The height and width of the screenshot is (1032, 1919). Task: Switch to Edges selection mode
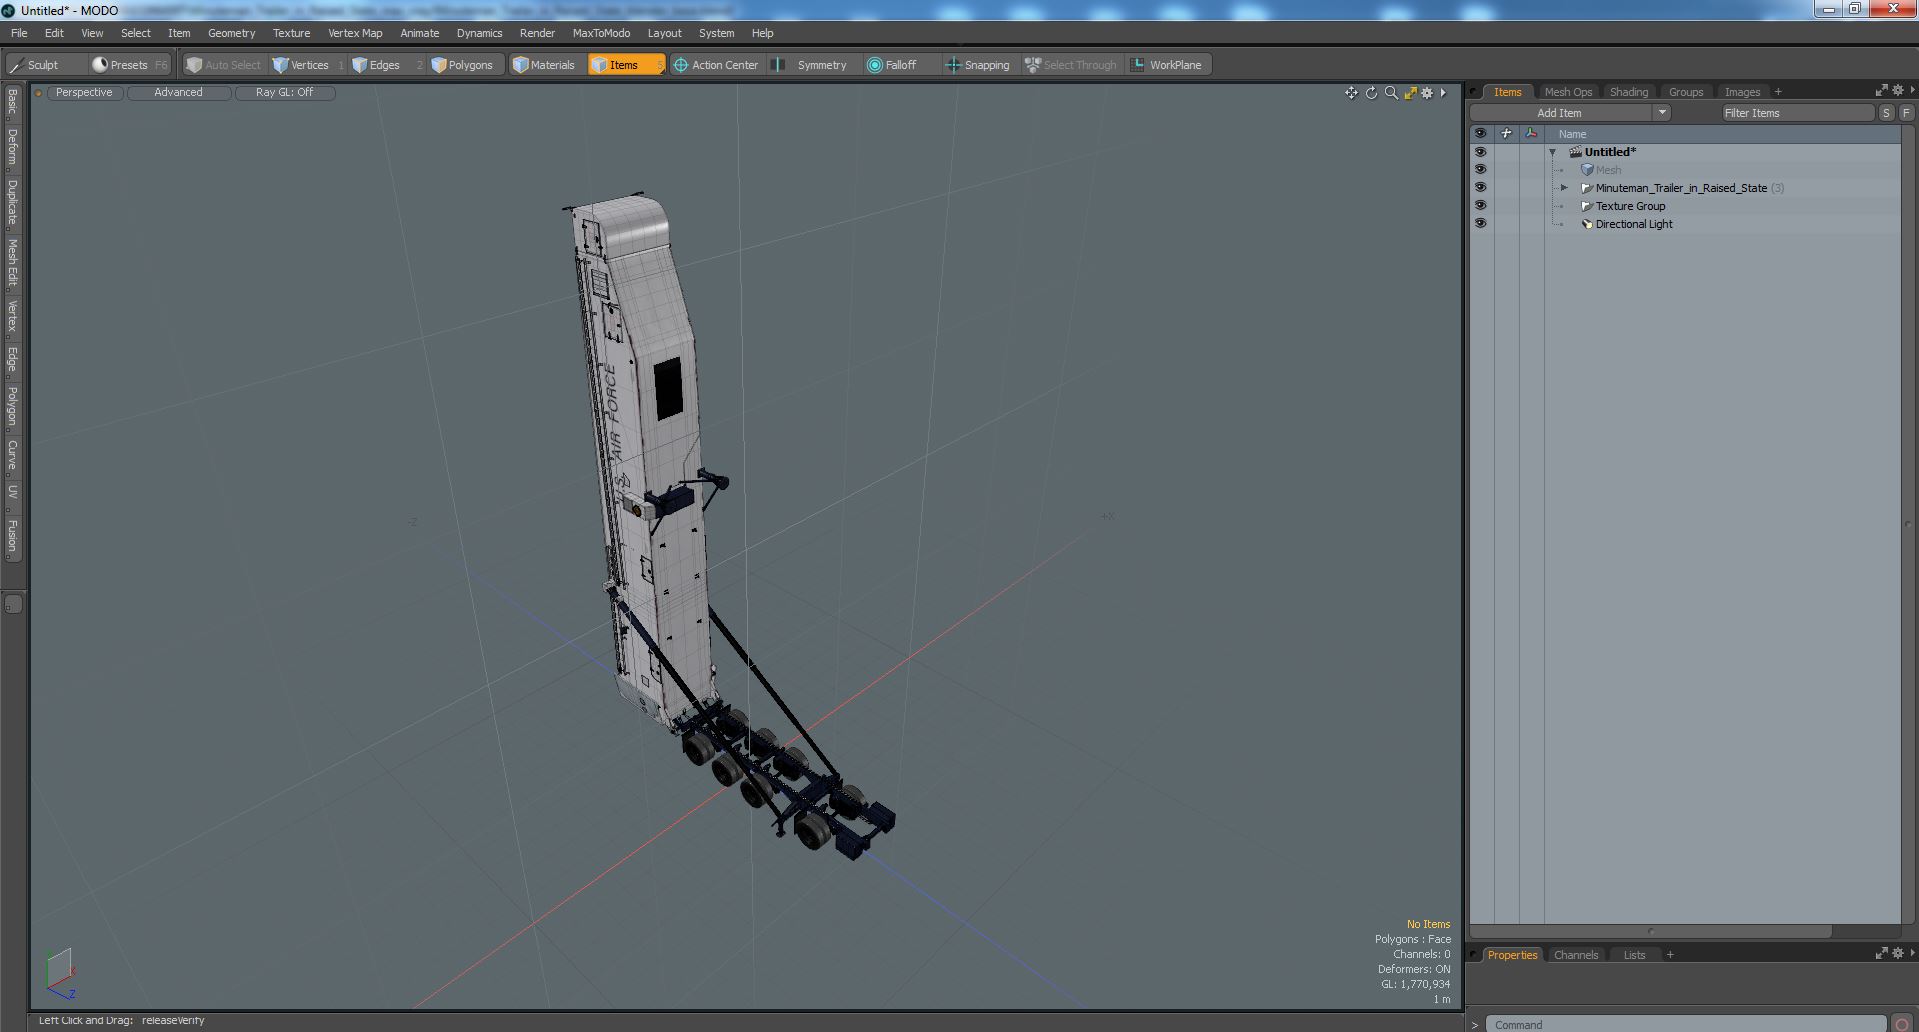point(386,65)
